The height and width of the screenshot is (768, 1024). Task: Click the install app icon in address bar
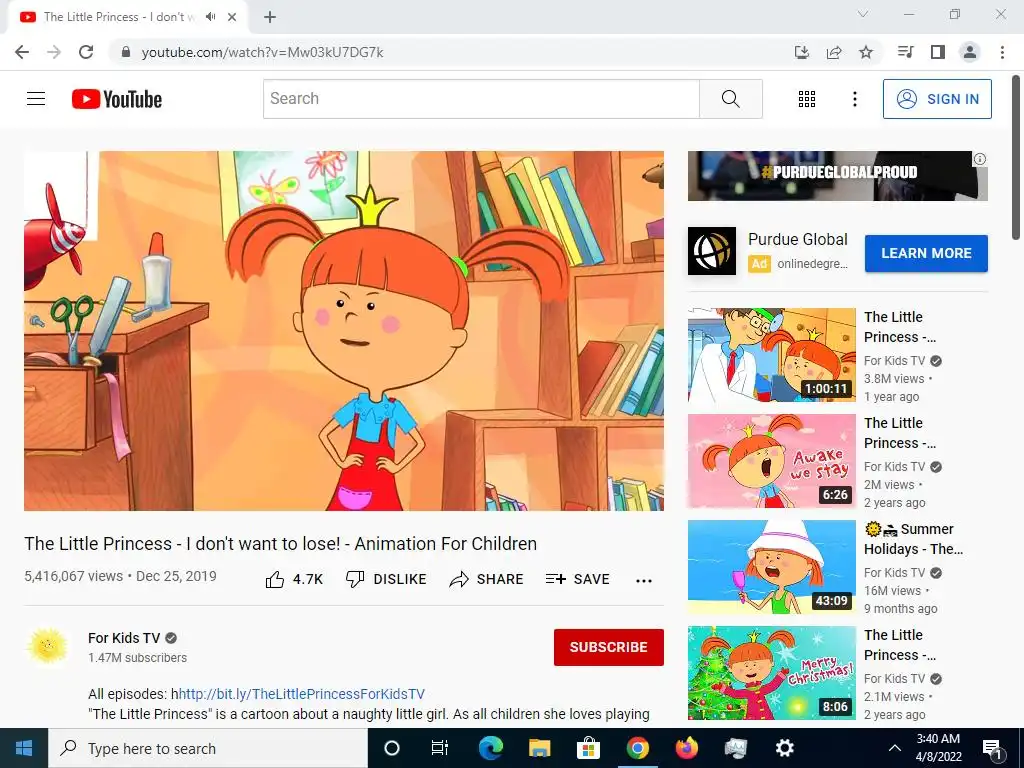pyautogui.click(x=802, y=52)
